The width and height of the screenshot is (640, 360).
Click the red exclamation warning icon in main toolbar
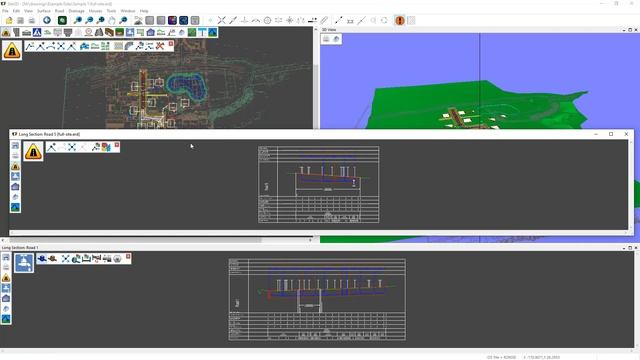[400, 20]
